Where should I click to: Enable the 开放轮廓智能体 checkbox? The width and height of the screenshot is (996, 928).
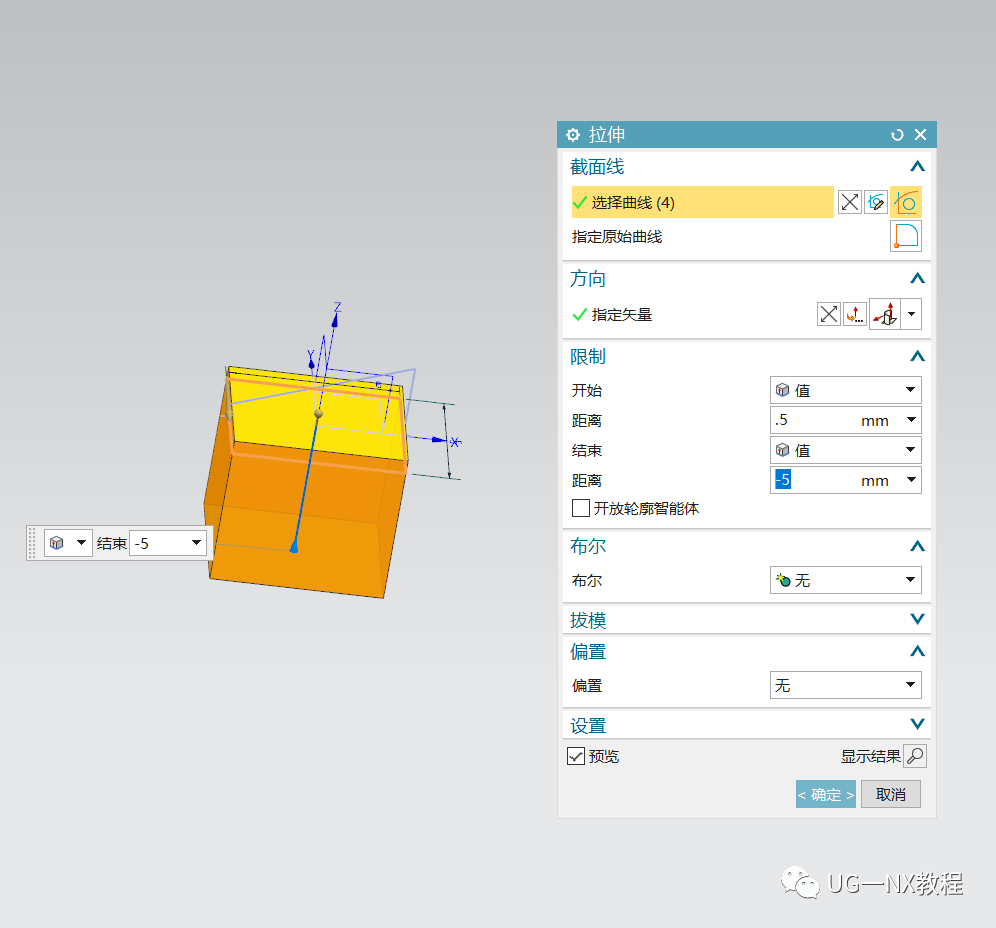click(x=581, y=508)
